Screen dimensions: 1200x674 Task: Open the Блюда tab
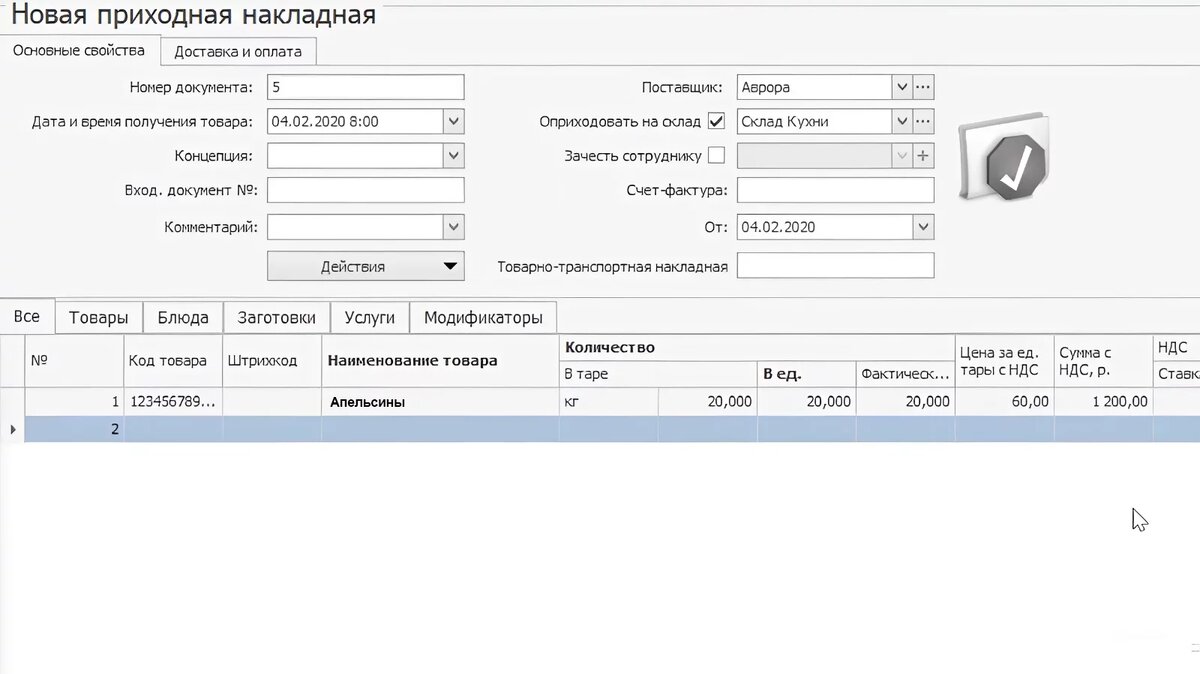pos(180,316)
